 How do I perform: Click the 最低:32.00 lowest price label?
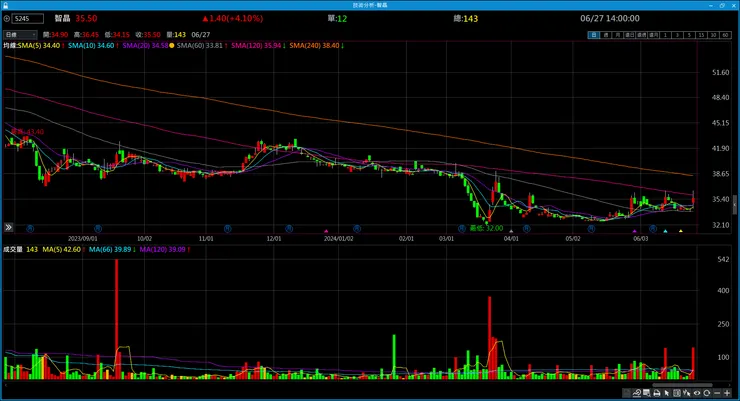tap(487, 228)
